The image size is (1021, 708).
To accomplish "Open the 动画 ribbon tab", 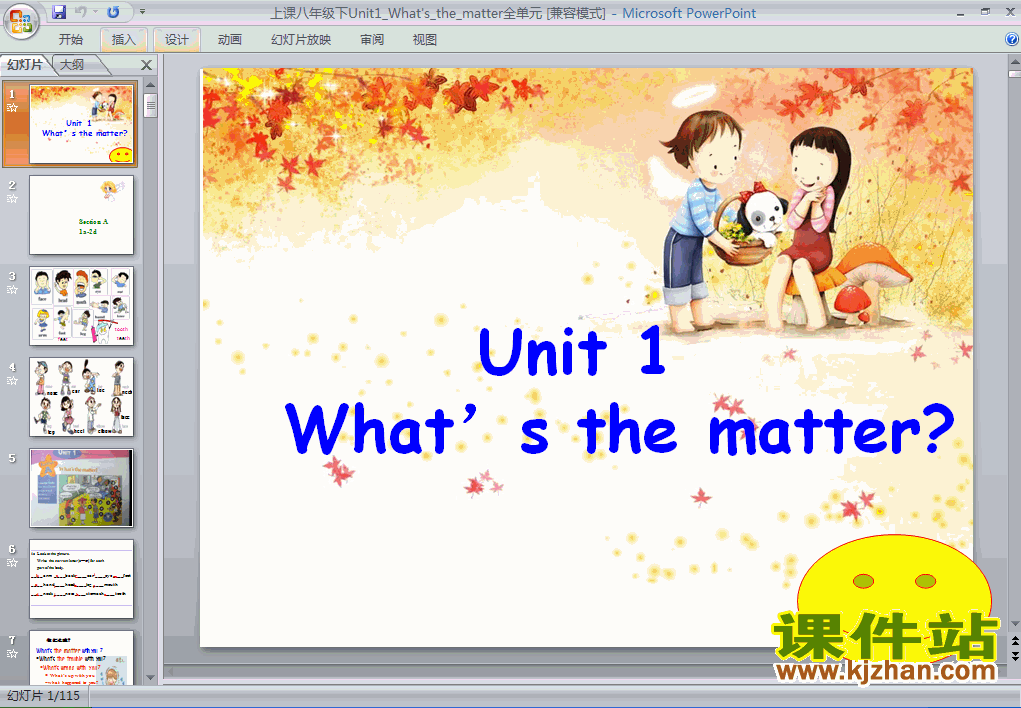I will click(229, 40).
